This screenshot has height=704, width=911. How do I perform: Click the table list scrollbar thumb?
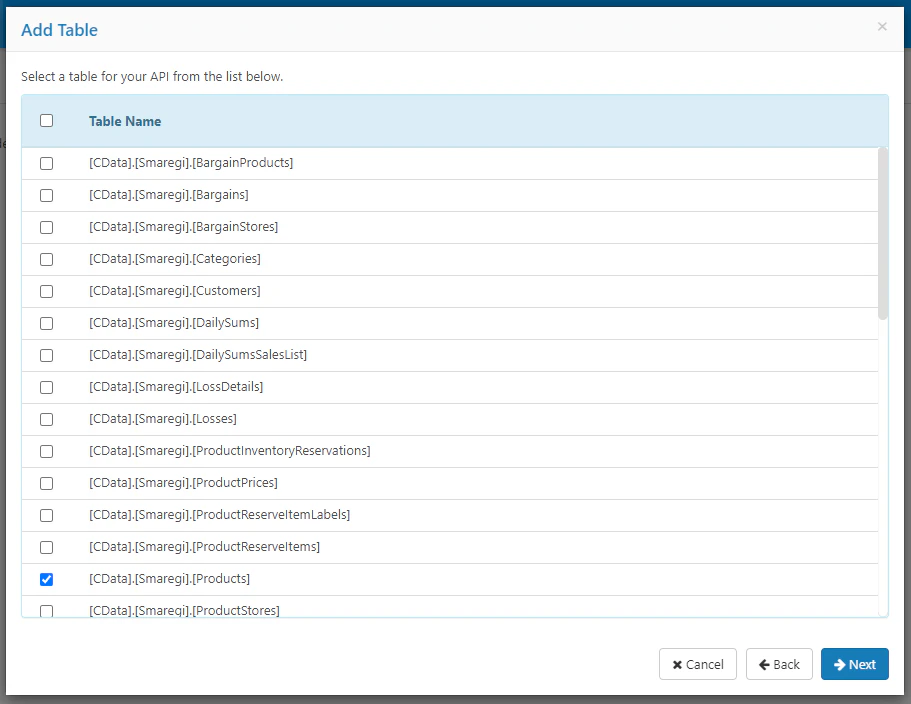(883, 234)
